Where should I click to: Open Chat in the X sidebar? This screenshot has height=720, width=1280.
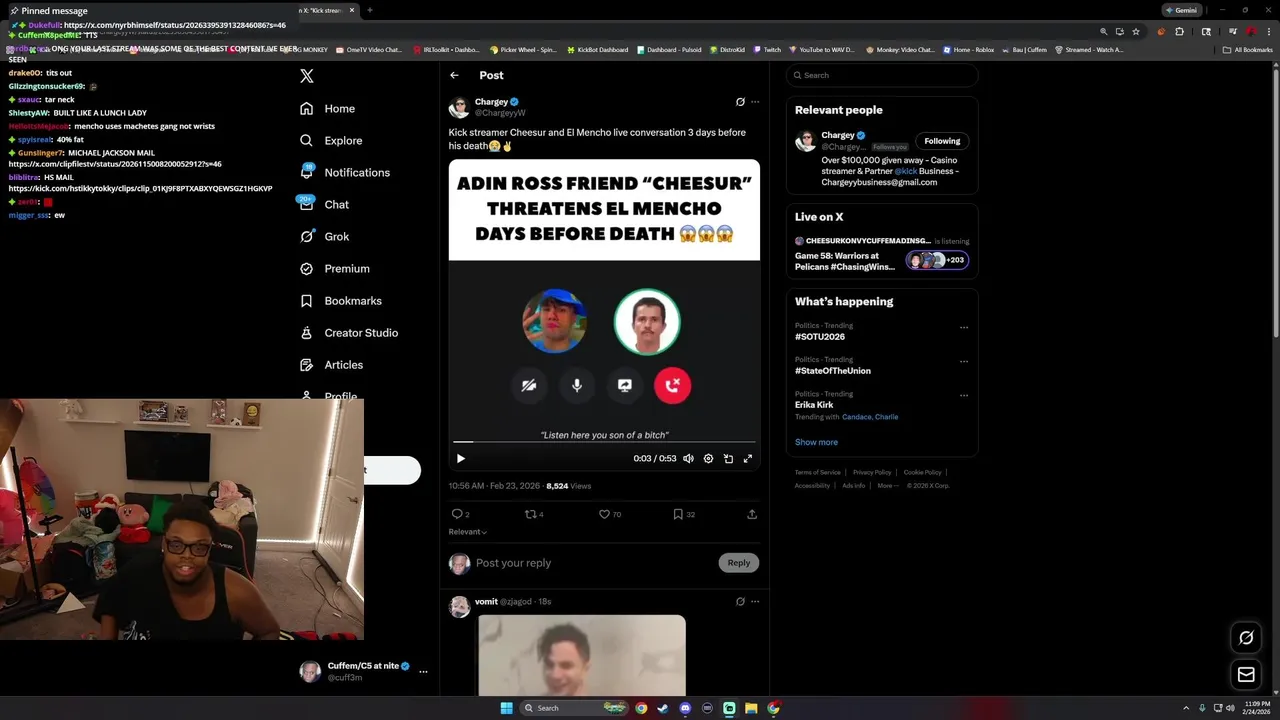point(324,205)
